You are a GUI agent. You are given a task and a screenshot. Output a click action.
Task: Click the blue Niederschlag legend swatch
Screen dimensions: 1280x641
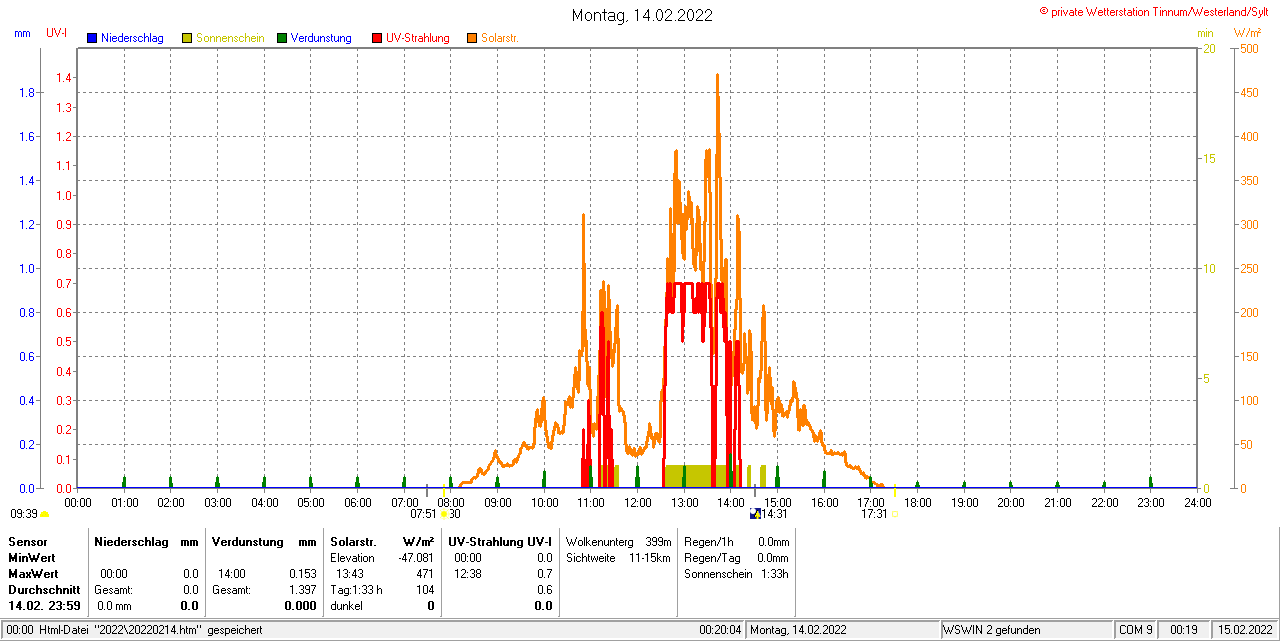[x=93, y=38]
